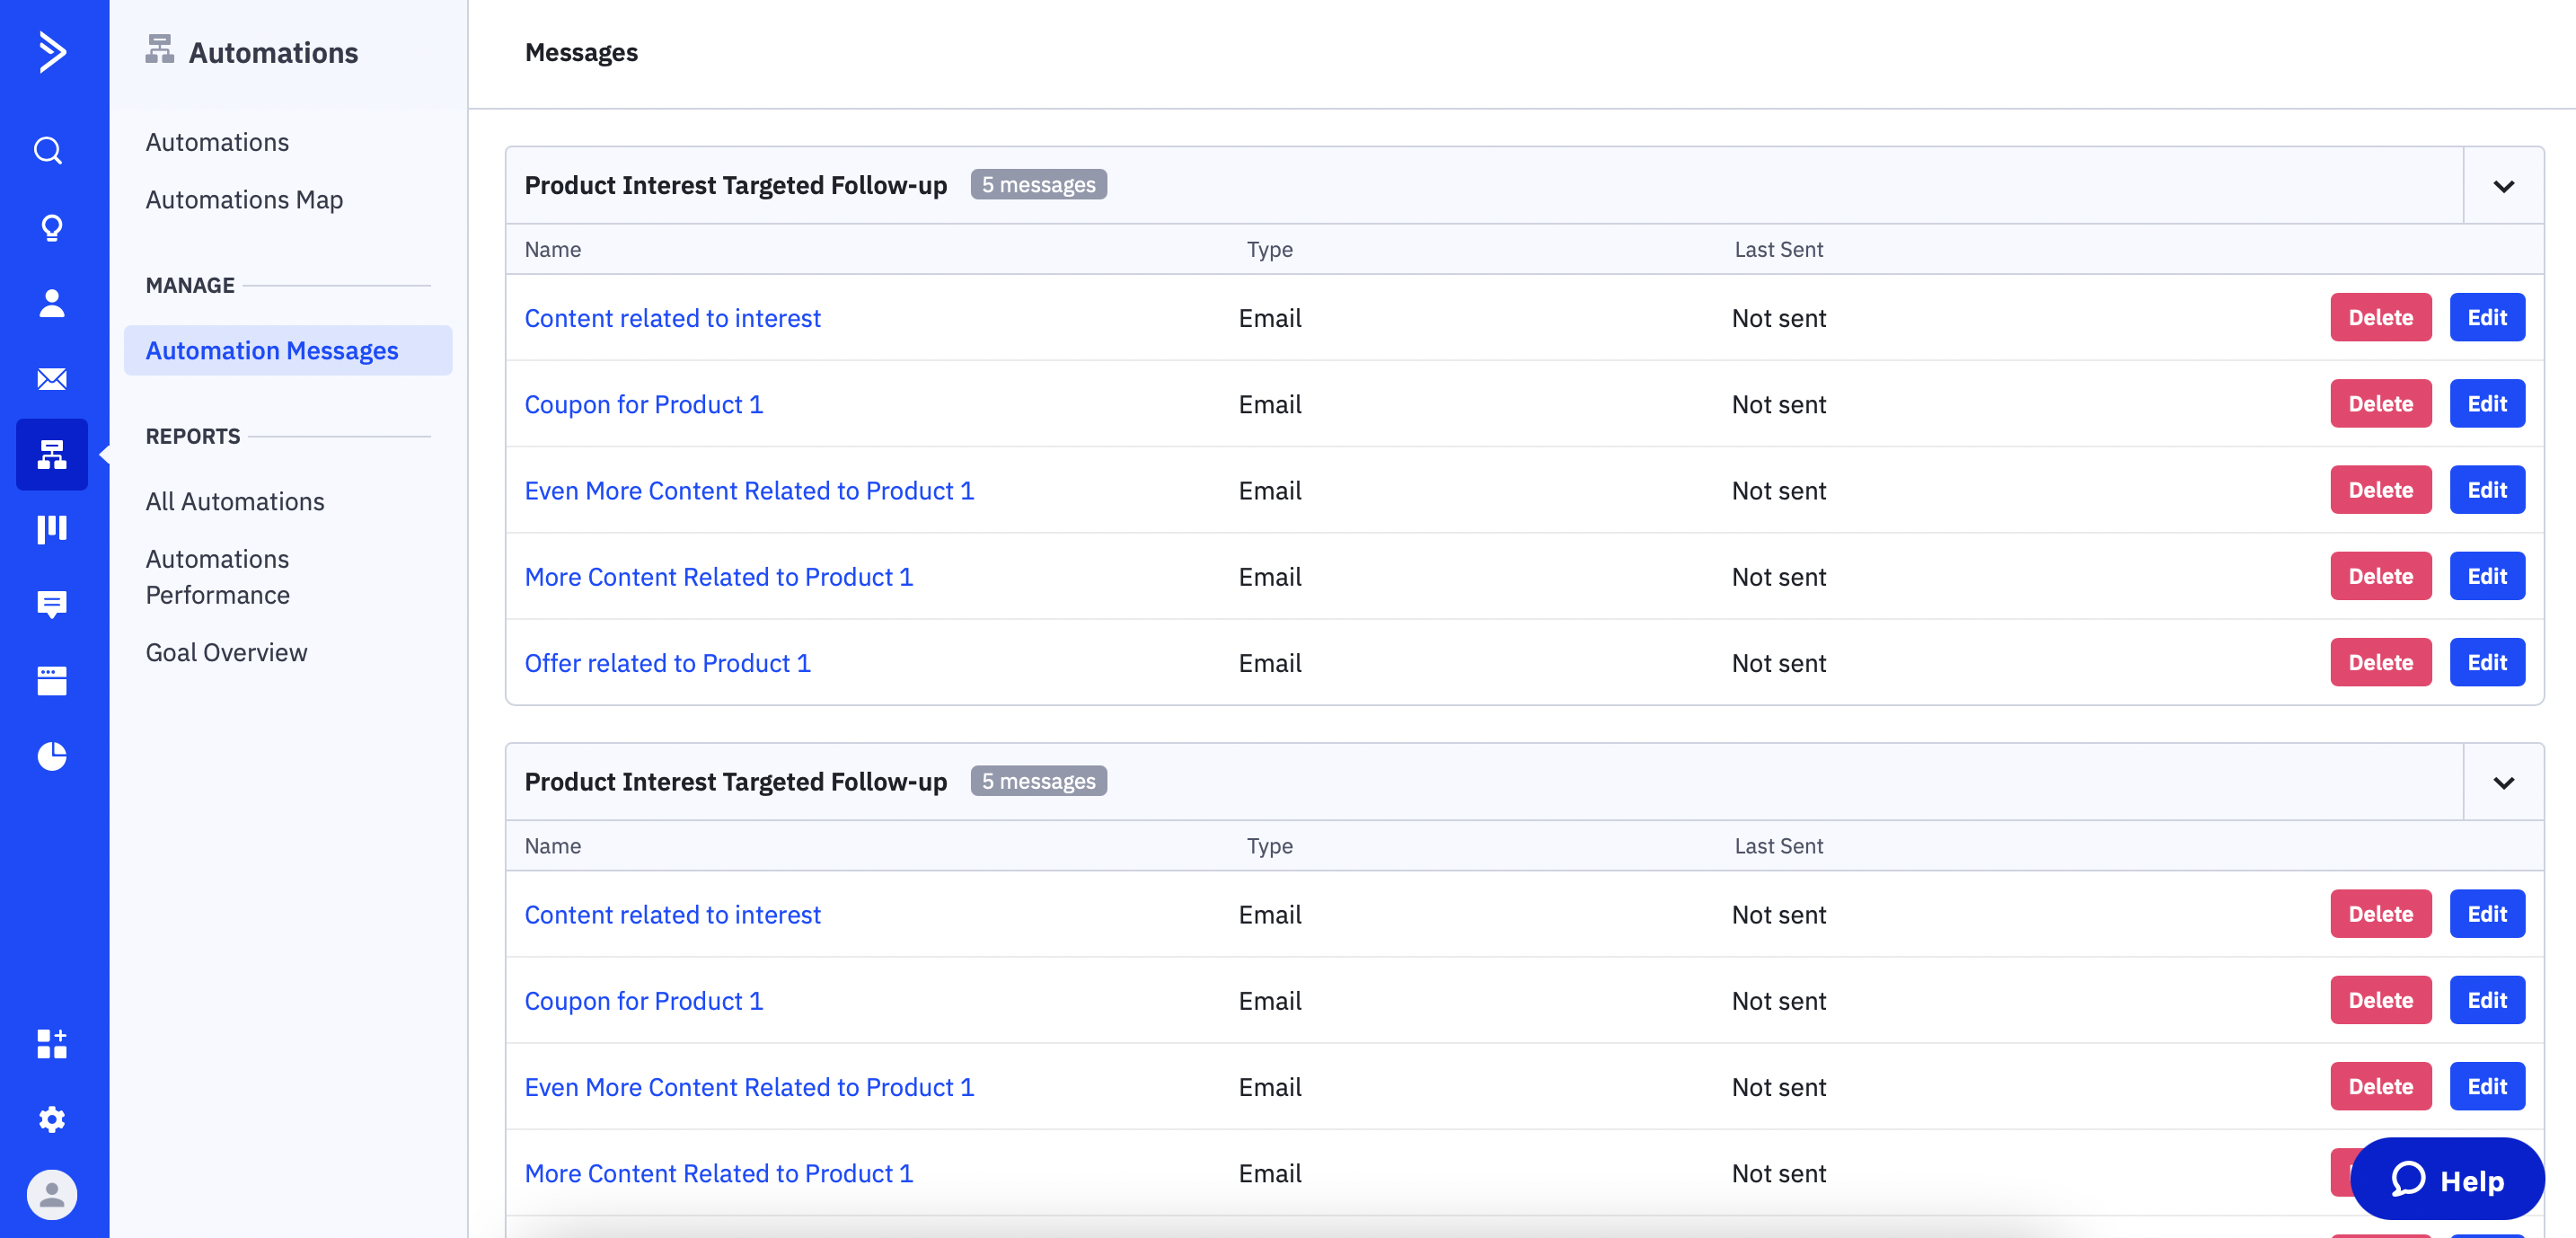Open the Help chat widget

[x=2446, y=1180]
